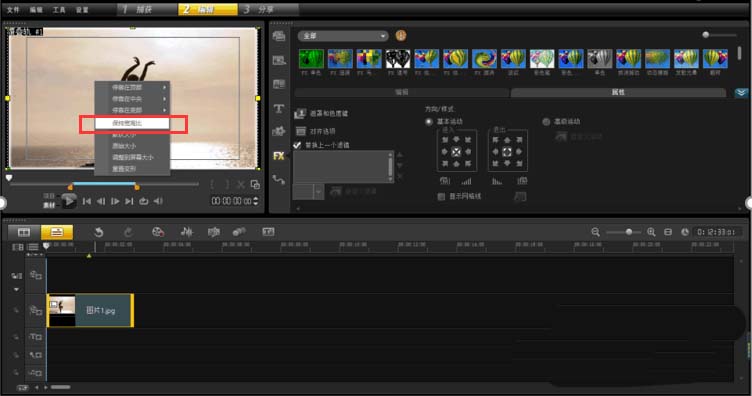Choose 'keep aspect ratio' (保持宽高比) in context menu
This screenshot has width=752, height=396.
[x=132, y=123]
